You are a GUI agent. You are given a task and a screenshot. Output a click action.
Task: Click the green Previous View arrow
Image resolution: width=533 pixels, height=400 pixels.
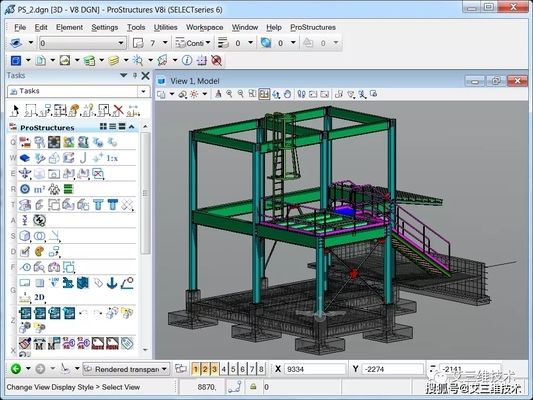point(16,369)
